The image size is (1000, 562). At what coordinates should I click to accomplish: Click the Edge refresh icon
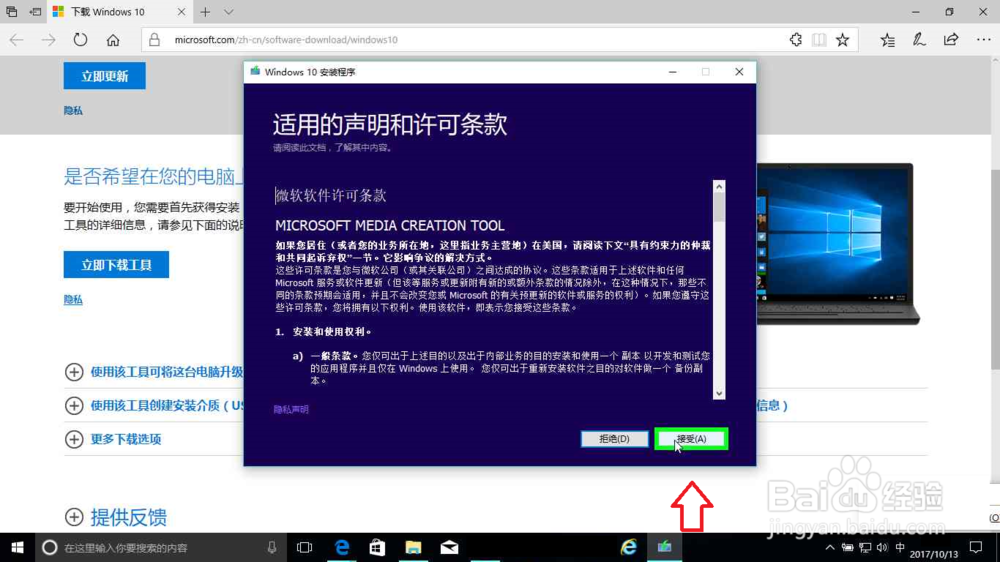point(80,40)
